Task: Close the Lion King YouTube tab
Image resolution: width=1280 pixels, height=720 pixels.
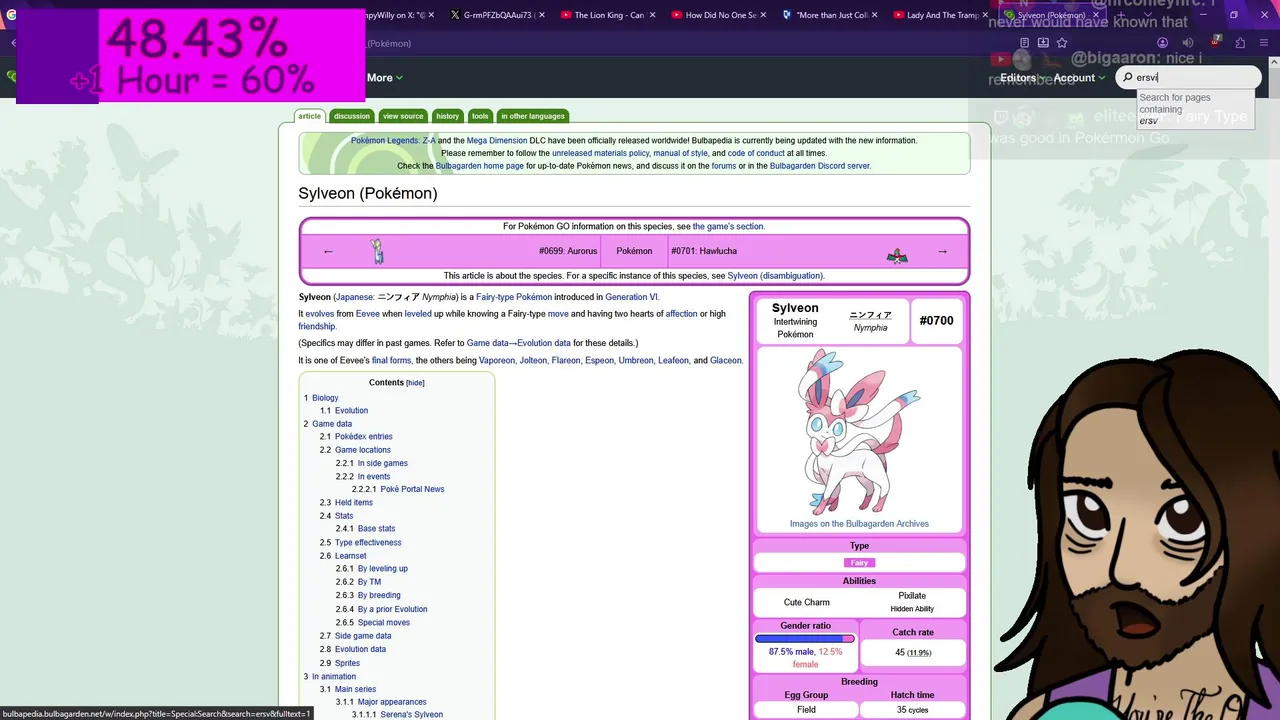Action: [x=653, y=15]
